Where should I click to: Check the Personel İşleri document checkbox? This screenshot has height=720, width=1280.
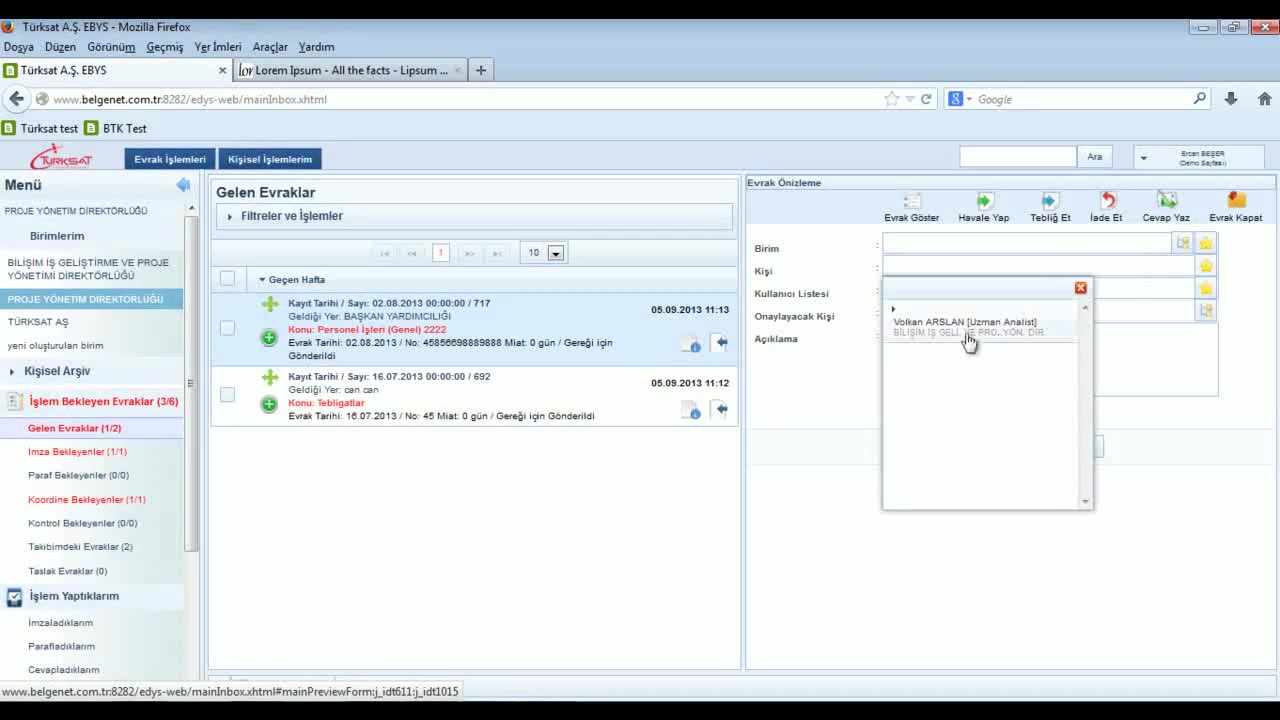[x=227, y=328]
